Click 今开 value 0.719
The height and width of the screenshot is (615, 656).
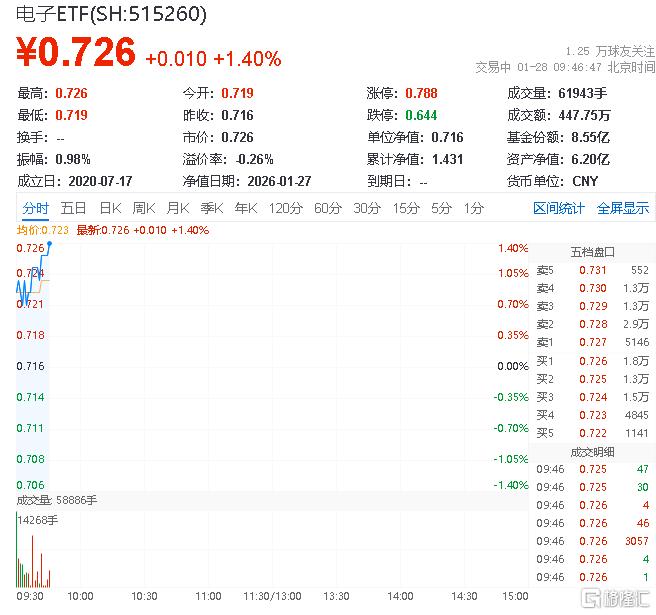pyautogui.click(x=237, y=93)
